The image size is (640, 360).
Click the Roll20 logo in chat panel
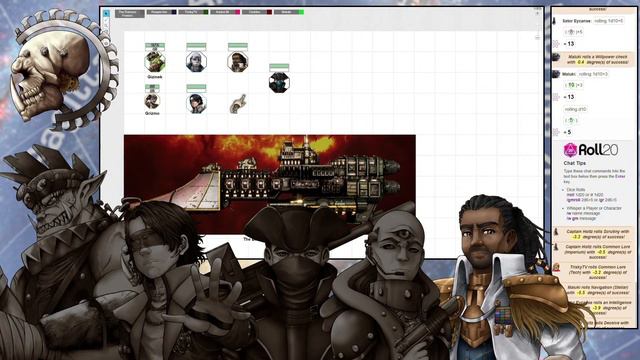pyautogui.click(x=591, y=150)
